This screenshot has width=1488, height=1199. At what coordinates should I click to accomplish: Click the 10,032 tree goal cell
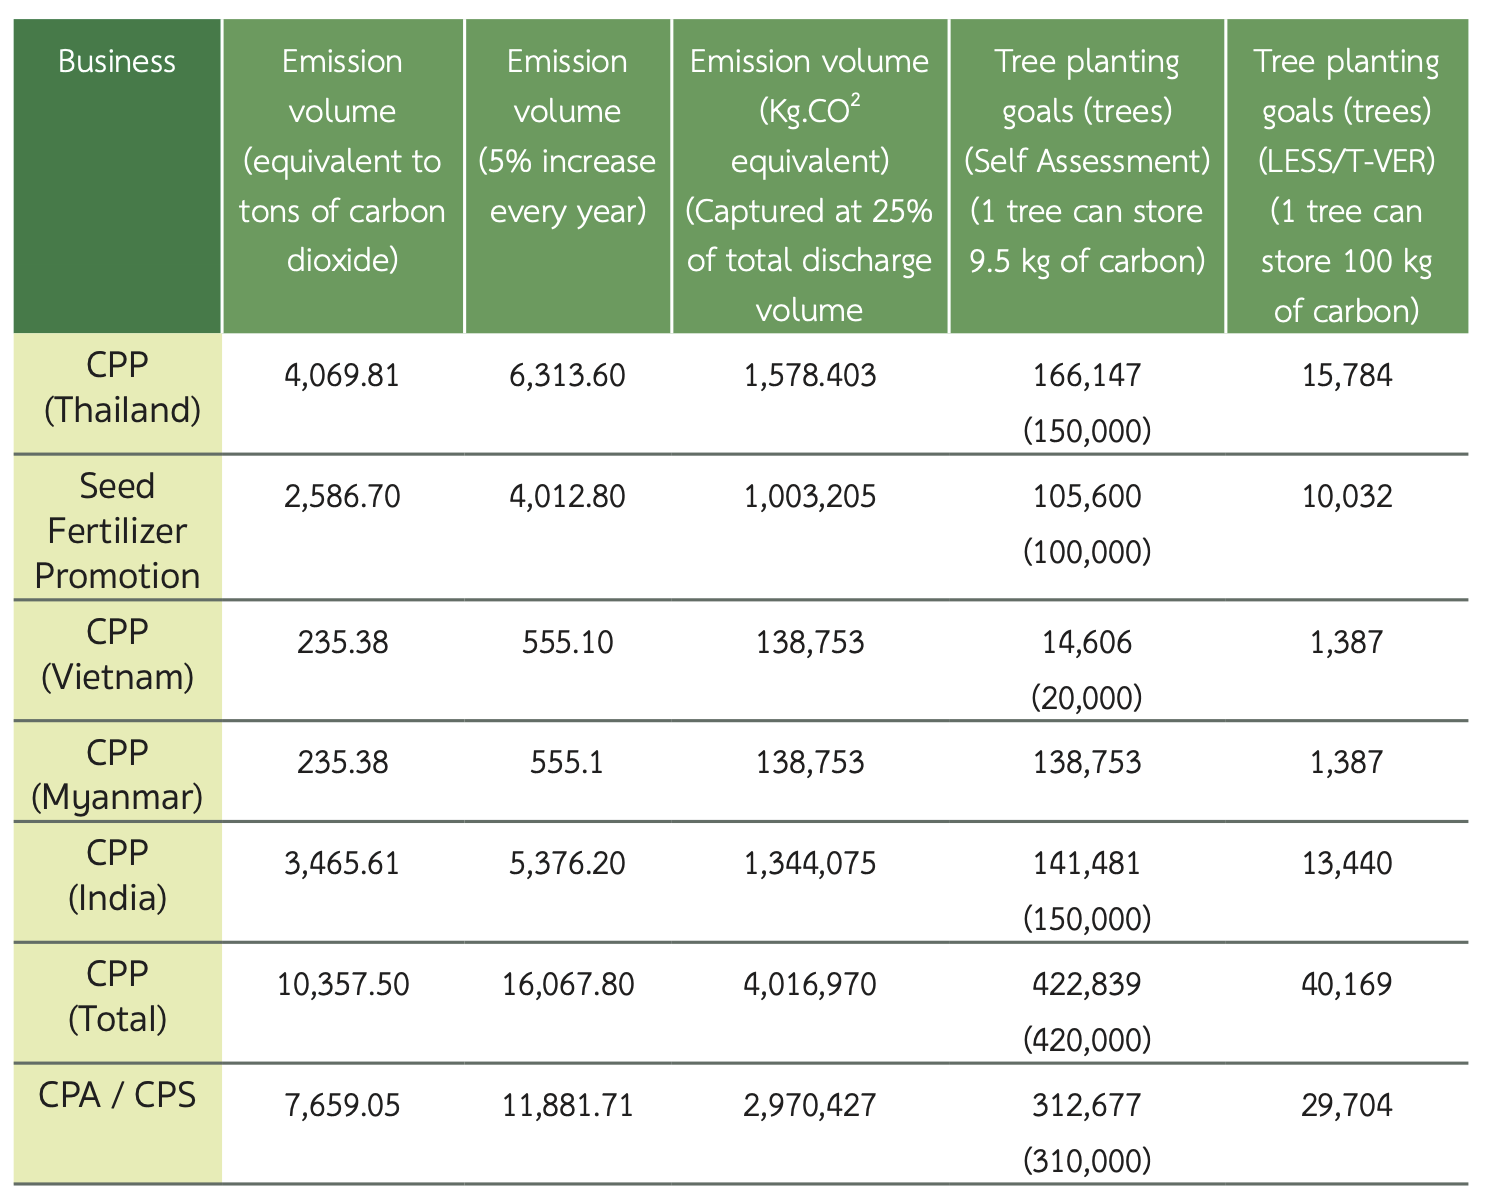(x=1346, y=497)
